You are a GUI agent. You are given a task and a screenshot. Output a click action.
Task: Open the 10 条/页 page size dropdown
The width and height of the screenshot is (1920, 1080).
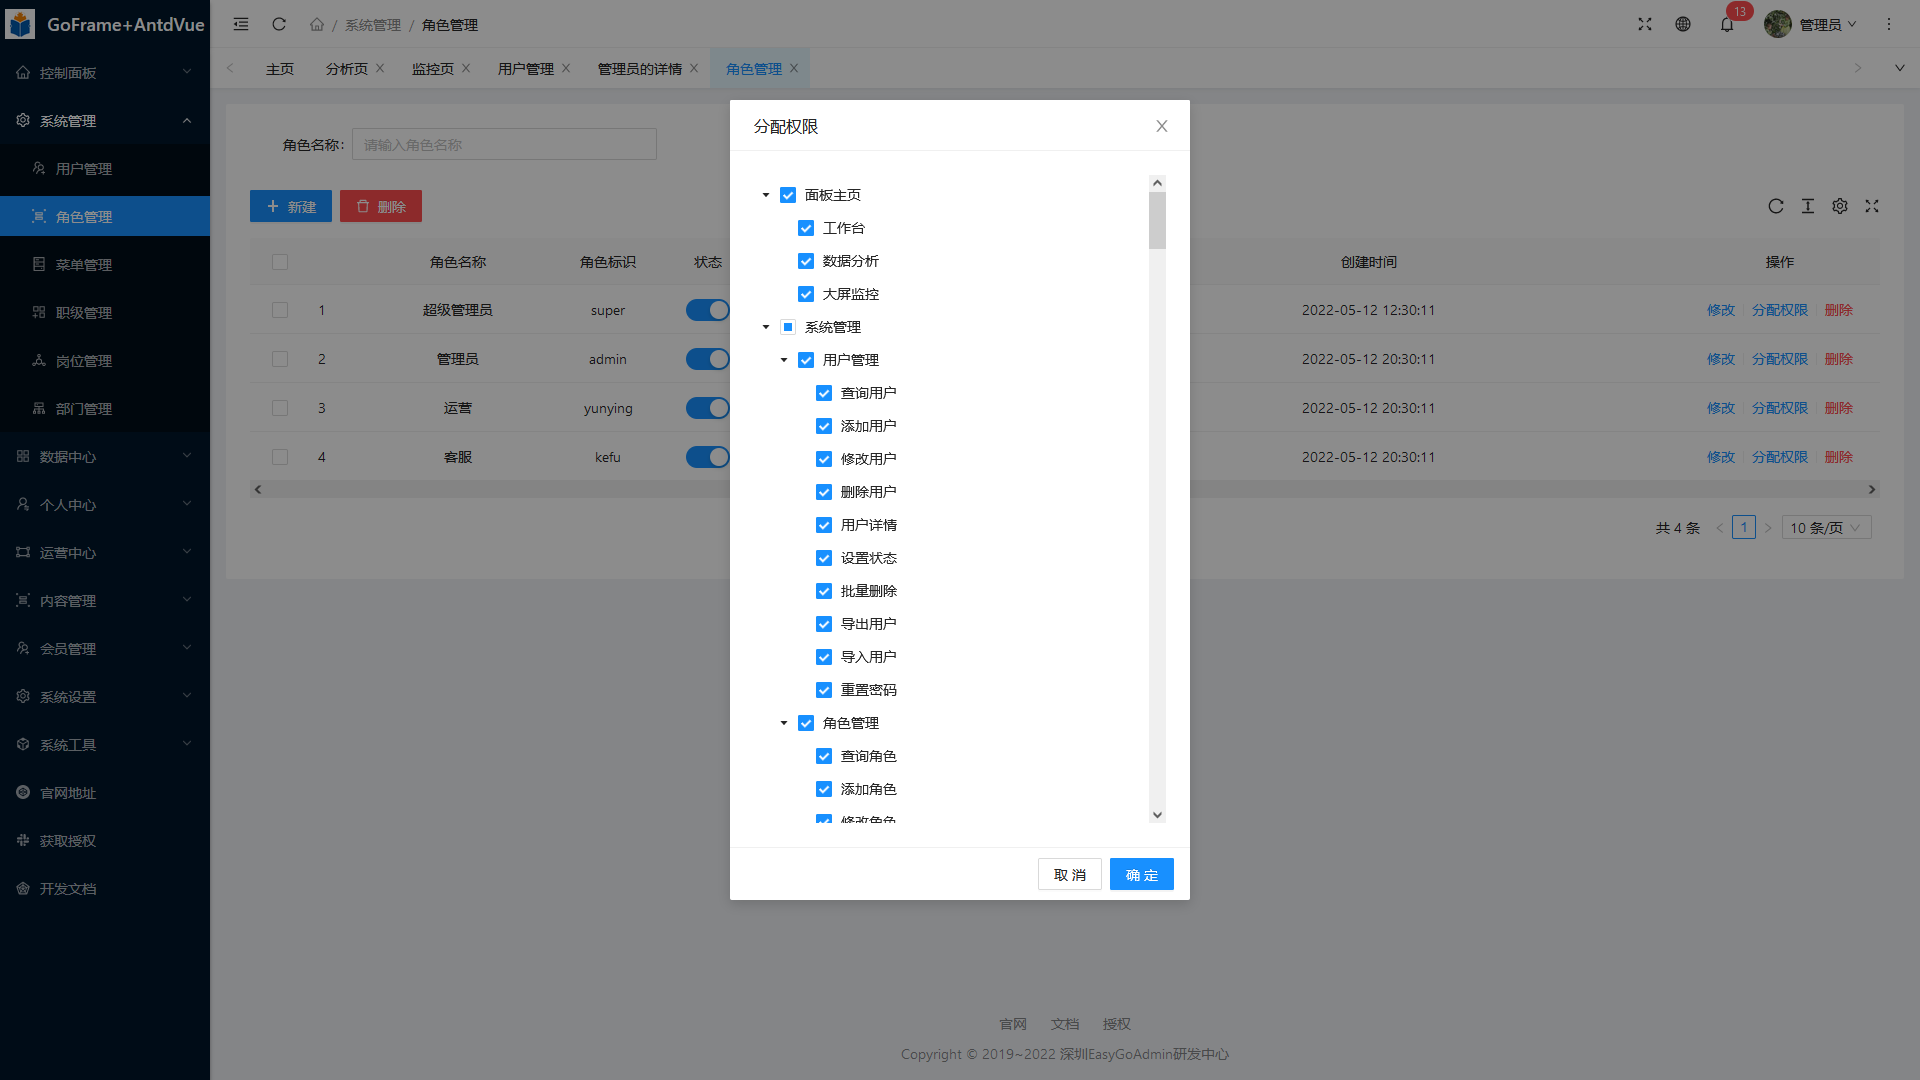[x=1826, y=528]
